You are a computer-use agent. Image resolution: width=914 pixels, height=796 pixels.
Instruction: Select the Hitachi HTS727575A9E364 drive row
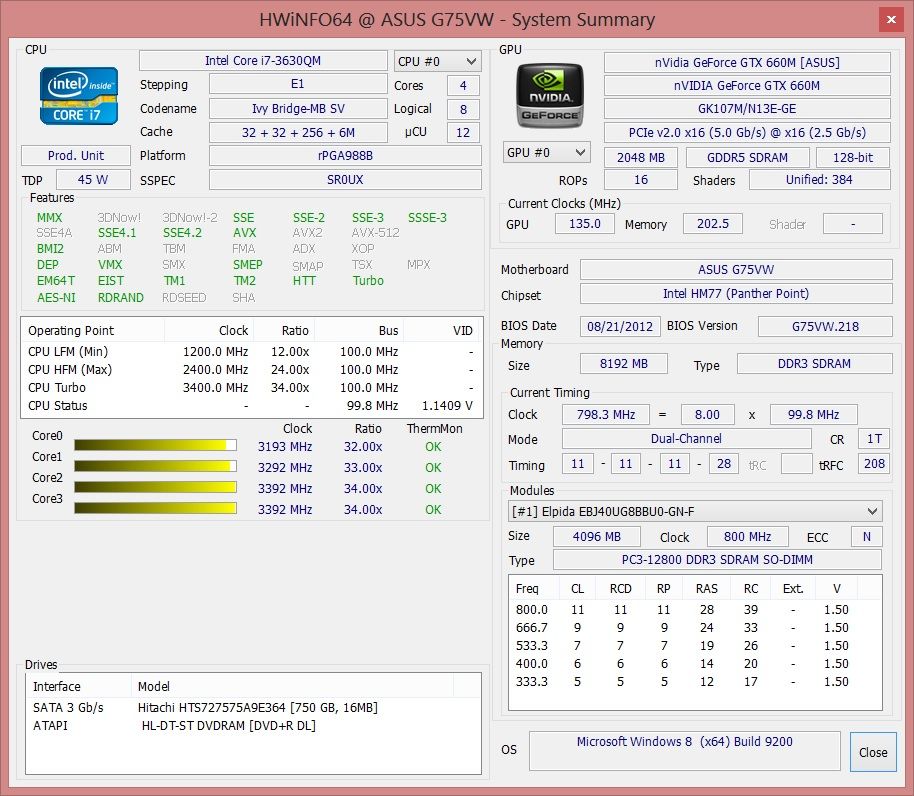point(253,707)
